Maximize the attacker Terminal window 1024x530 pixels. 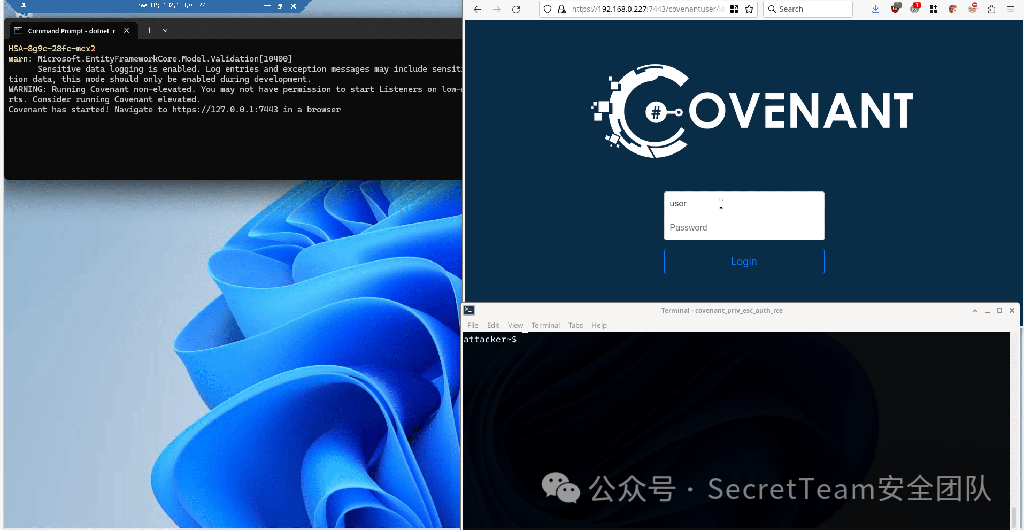click(999, 311)
